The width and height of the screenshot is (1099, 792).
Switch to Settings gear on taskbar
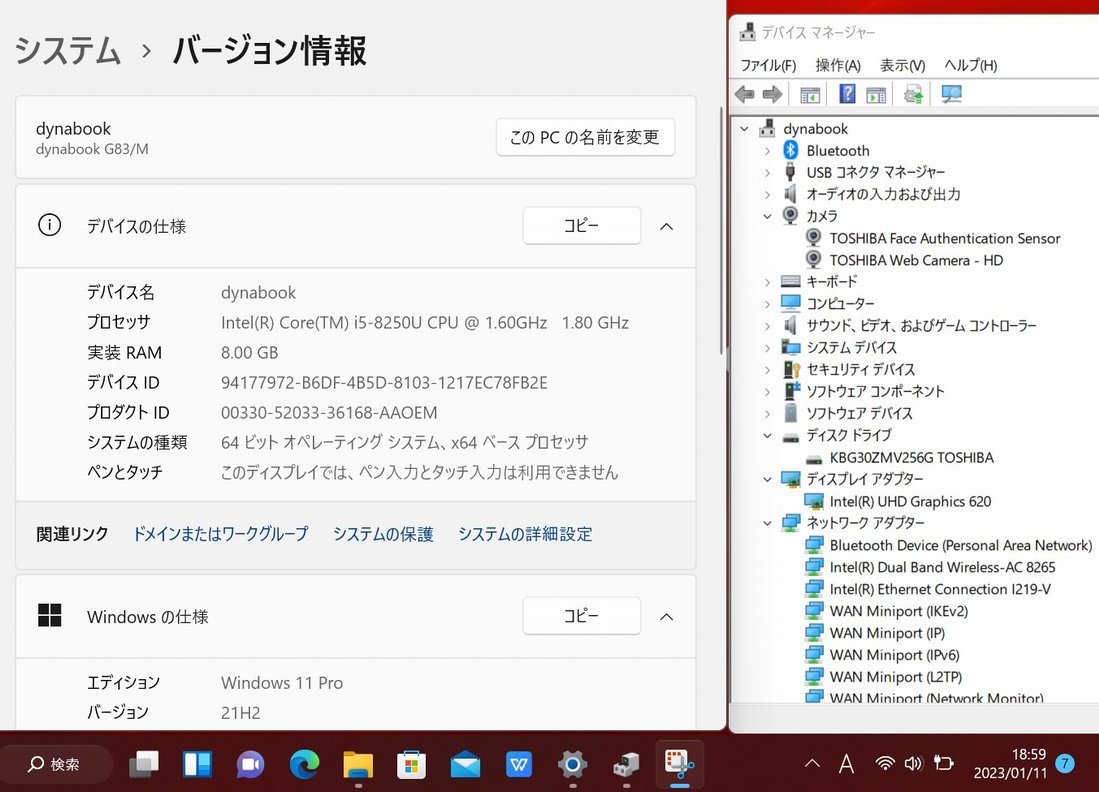[572, 764]
